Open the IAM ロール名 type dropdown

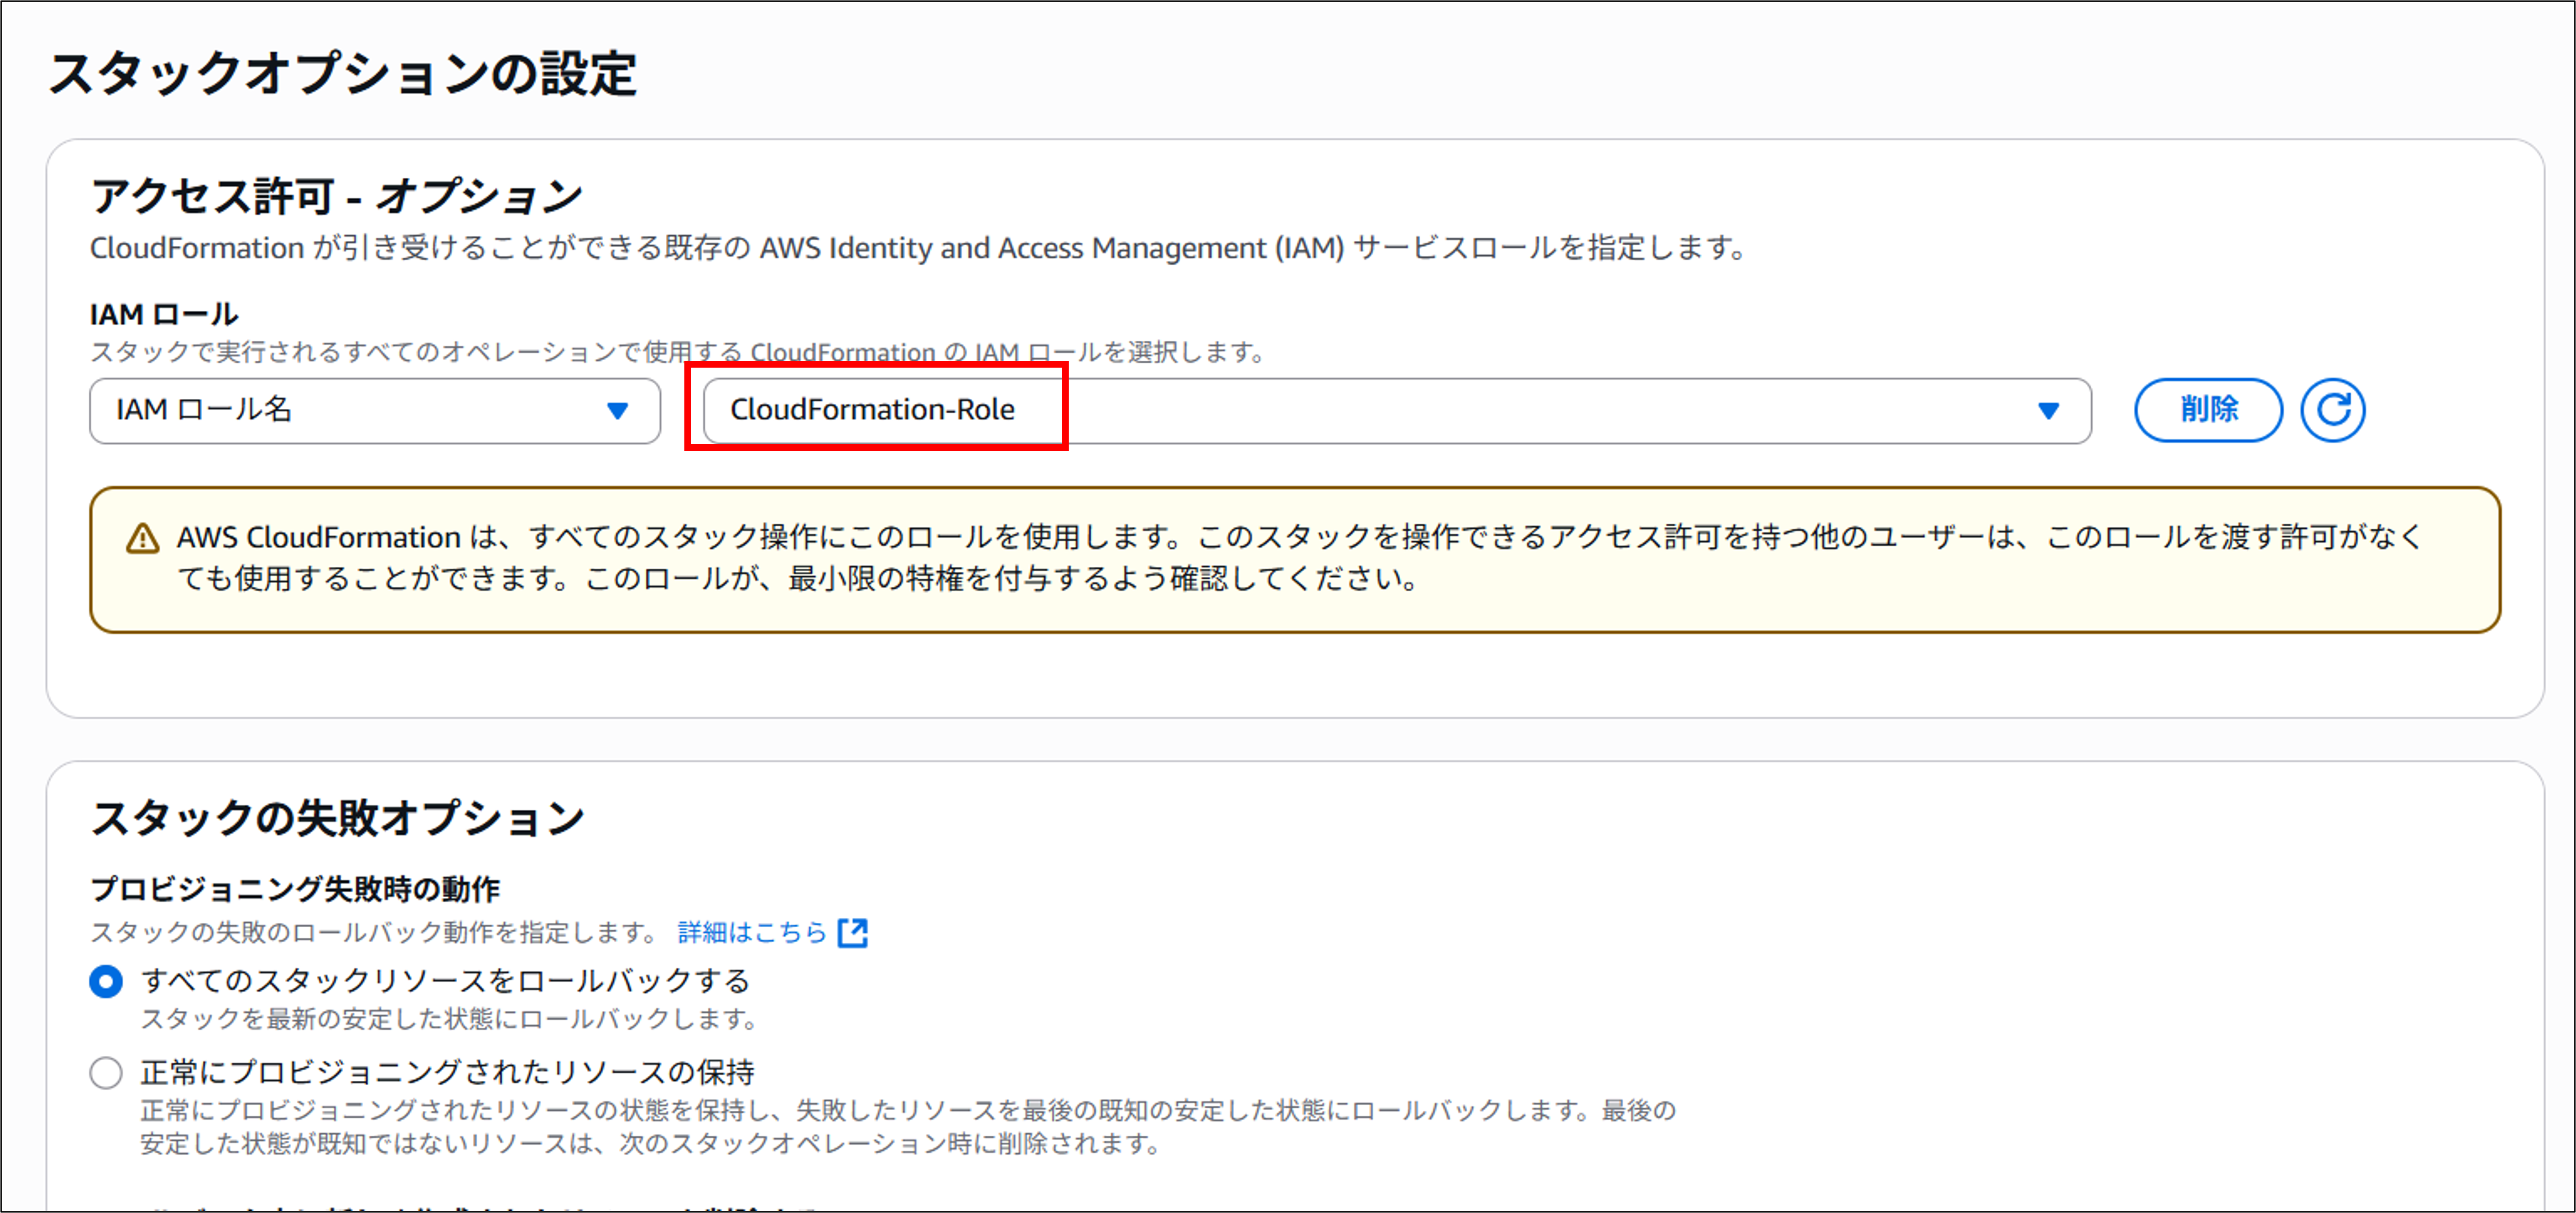coord(375,410)
